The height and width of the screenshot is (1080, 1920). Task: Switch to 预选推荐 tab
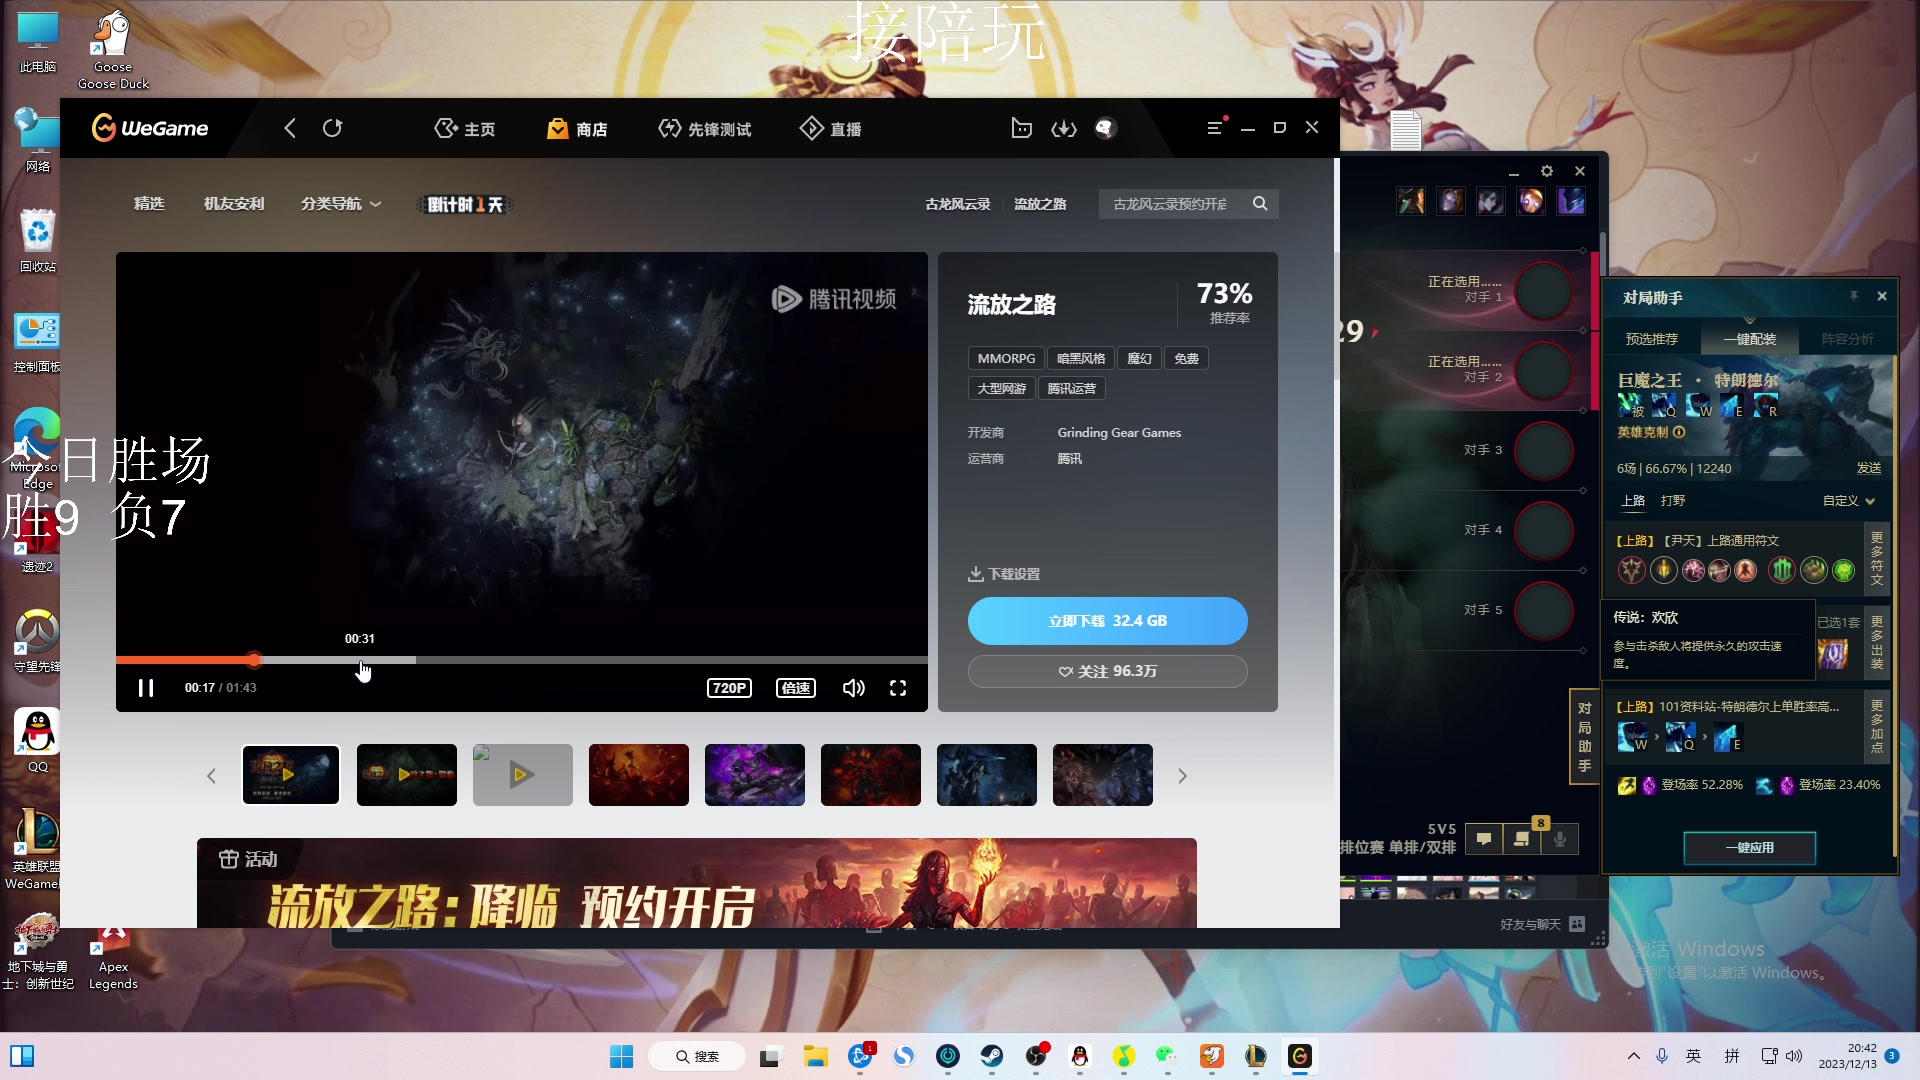coord(1652,339)
